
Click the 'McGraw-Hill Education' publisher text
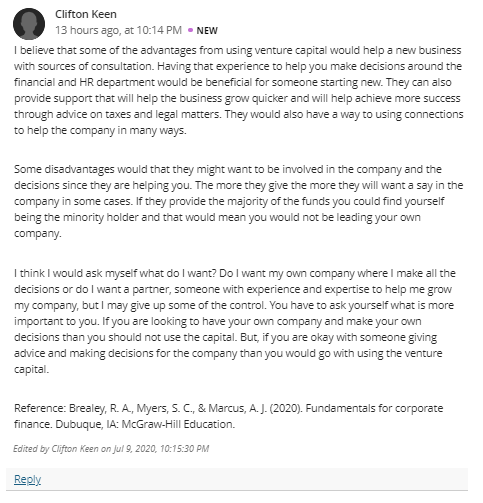(178, 424)
